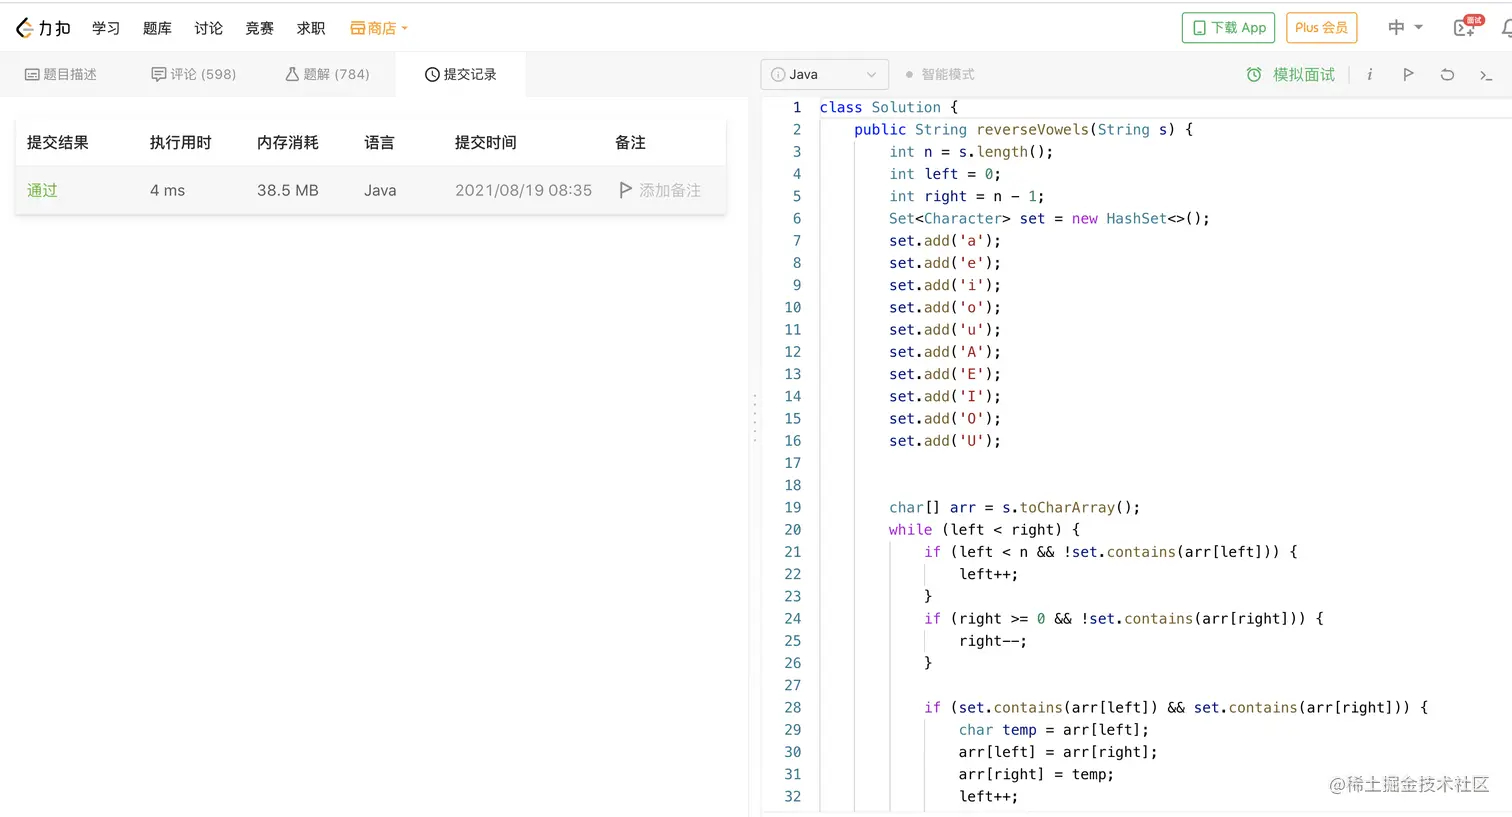The image size is (1512, 817).
Task: Click the flag icon in editor toolbar
Action: click(x=1408, y=74)
